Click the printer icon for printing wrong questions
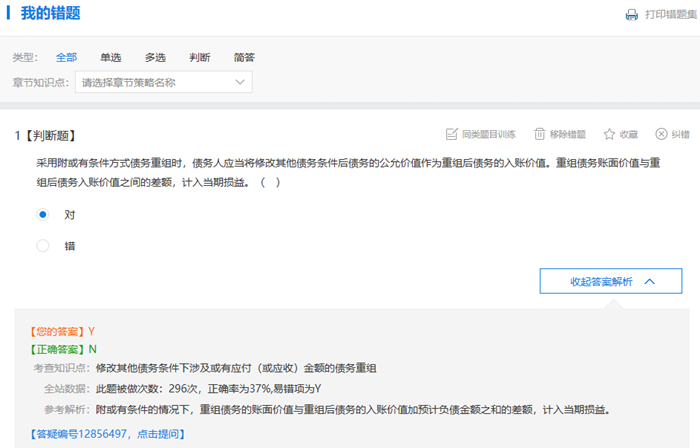The image size is (700, 448). (631, 15)
